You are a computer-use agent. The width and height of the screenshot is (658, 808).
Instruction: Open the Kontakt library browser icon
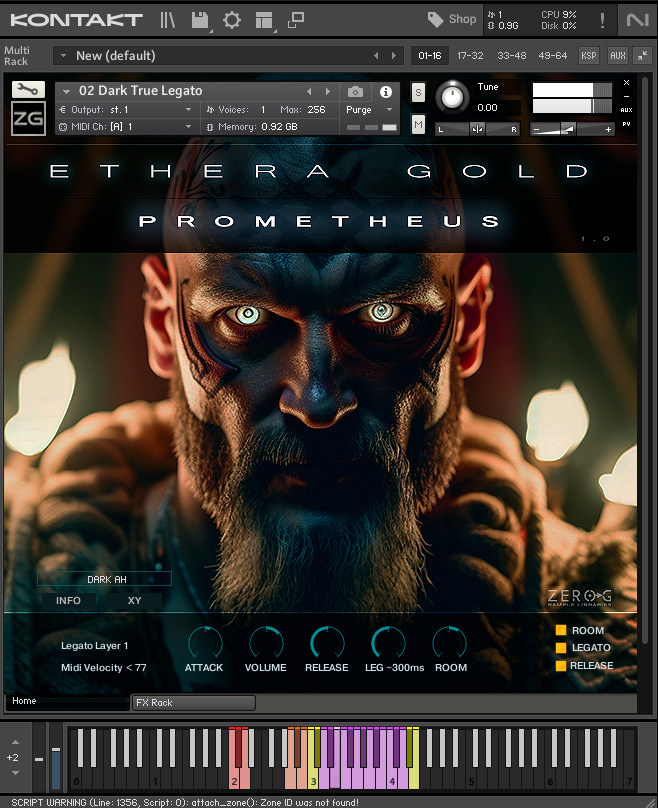[x=168, y=19]
